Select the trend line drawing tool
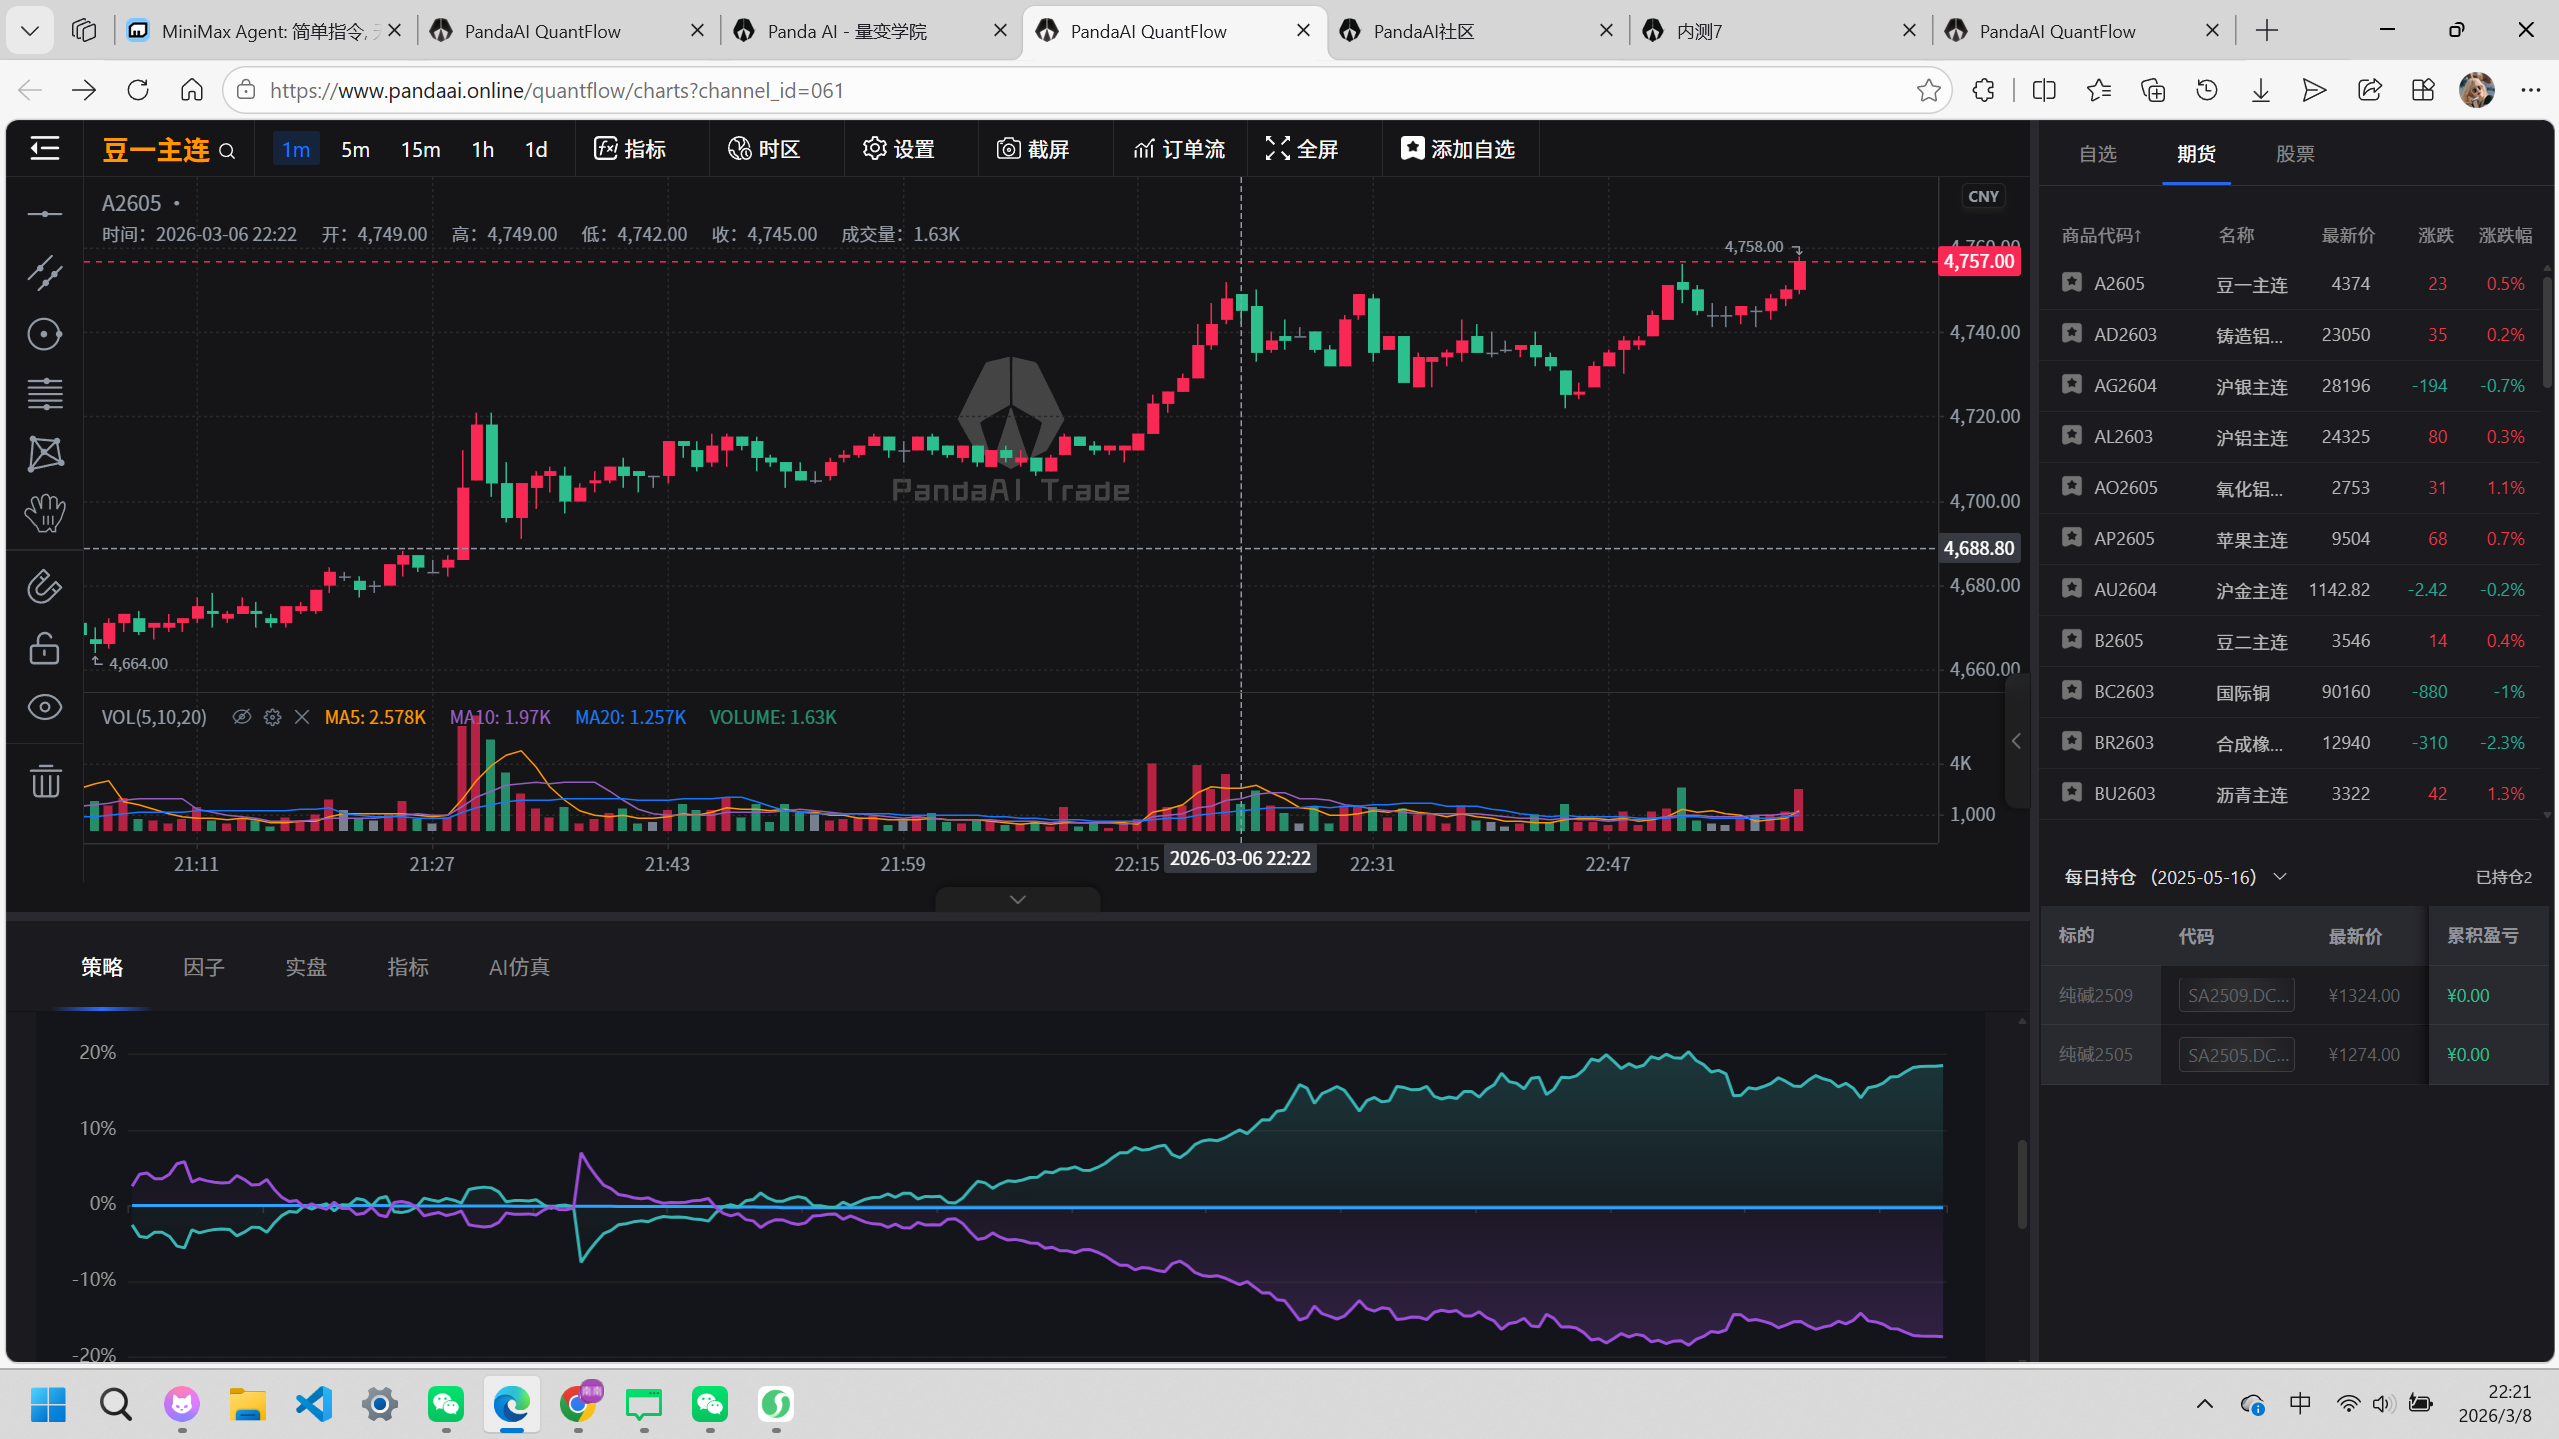This screenshot has height=1439, width=2559. (x=45, y=273)
